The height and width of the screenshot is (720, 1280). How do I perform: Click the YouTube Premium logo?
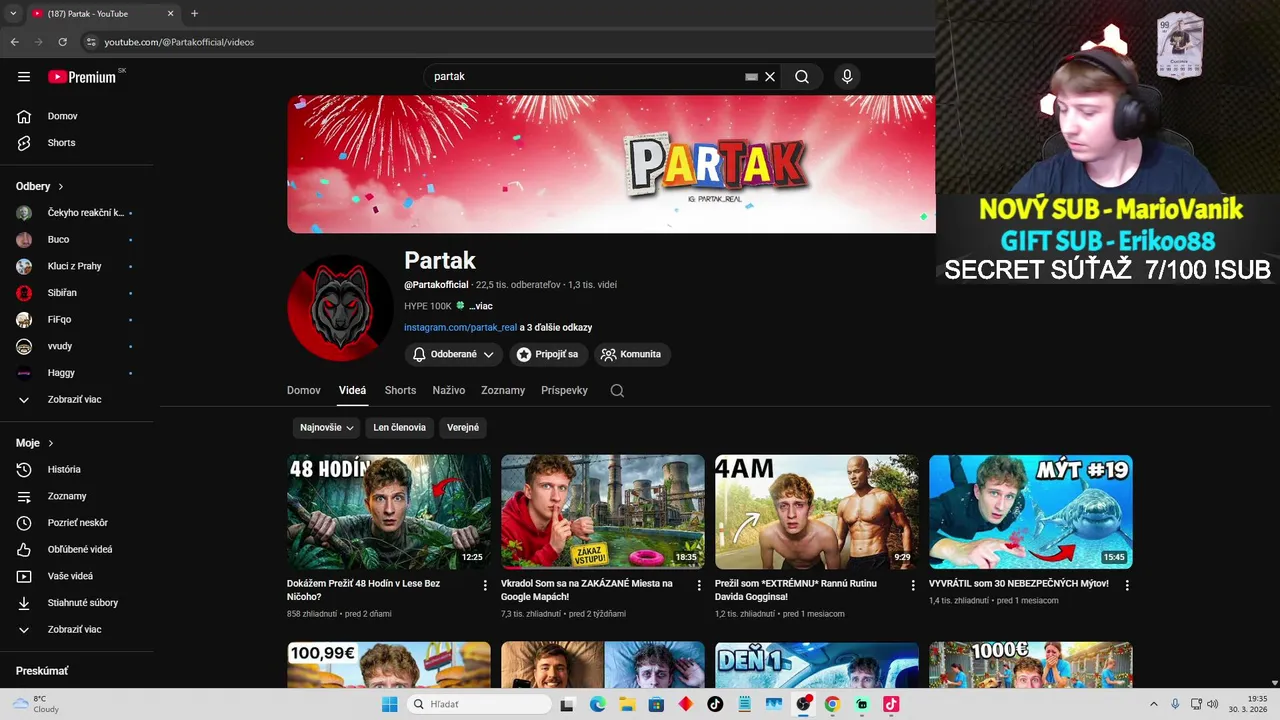point(82,77)
